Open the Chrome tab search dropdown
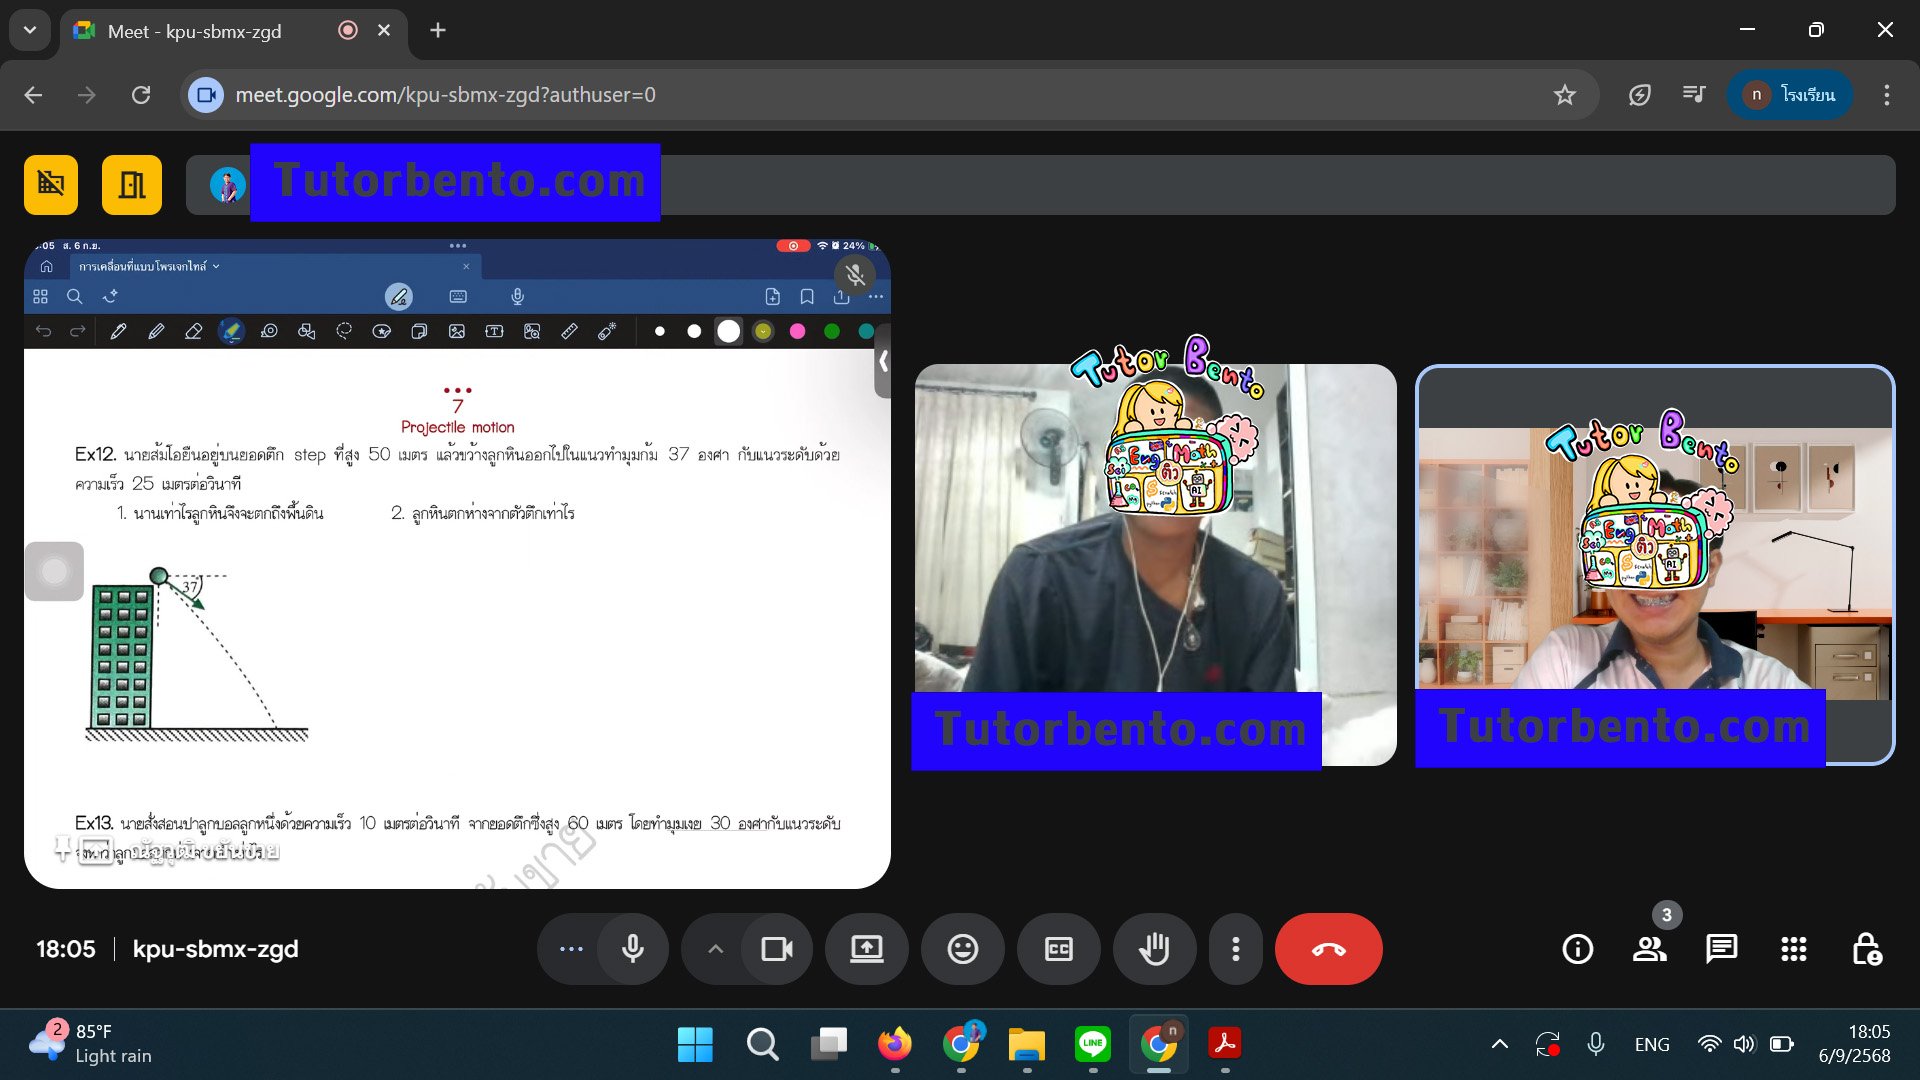The width and height of the screenshot is (1920, 1080). tap(30, 30)
